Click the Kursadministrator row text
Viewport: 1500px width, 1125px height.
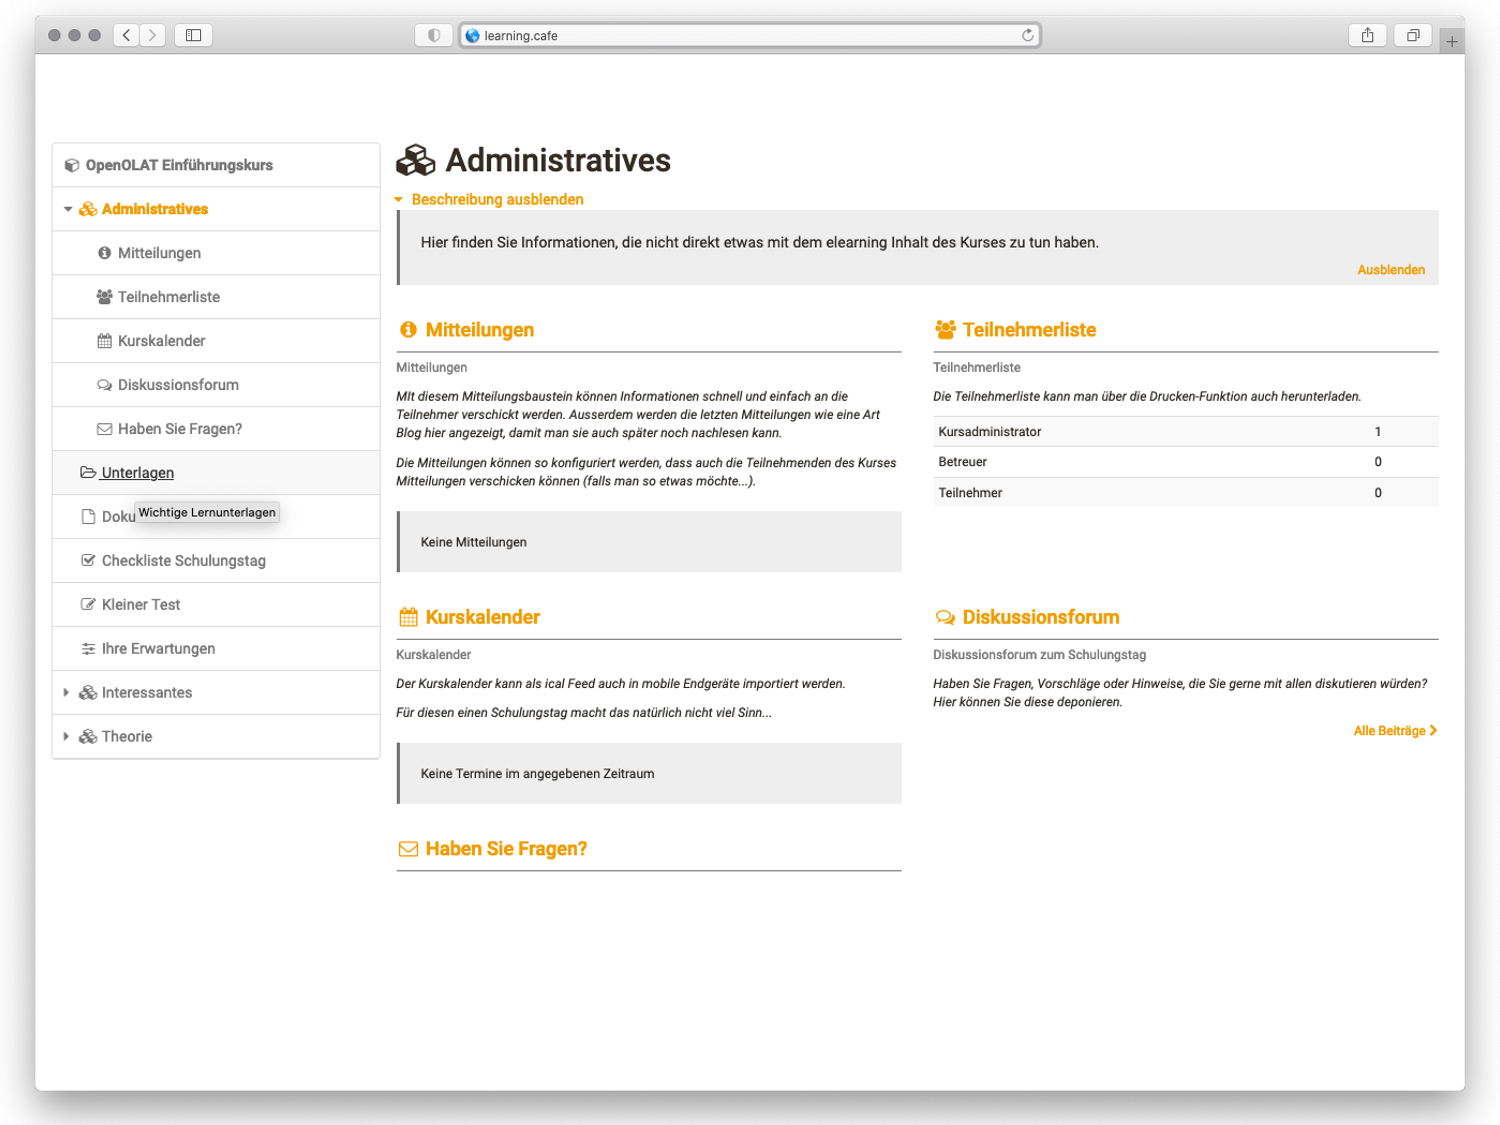click(x=990, y=432)
